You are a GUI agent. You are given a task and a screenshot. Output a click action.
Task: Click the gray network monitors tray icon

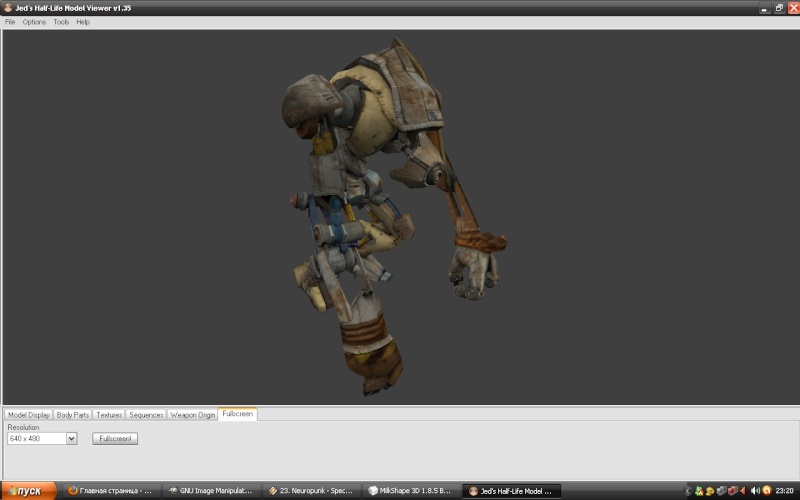[x=721, y=491]
